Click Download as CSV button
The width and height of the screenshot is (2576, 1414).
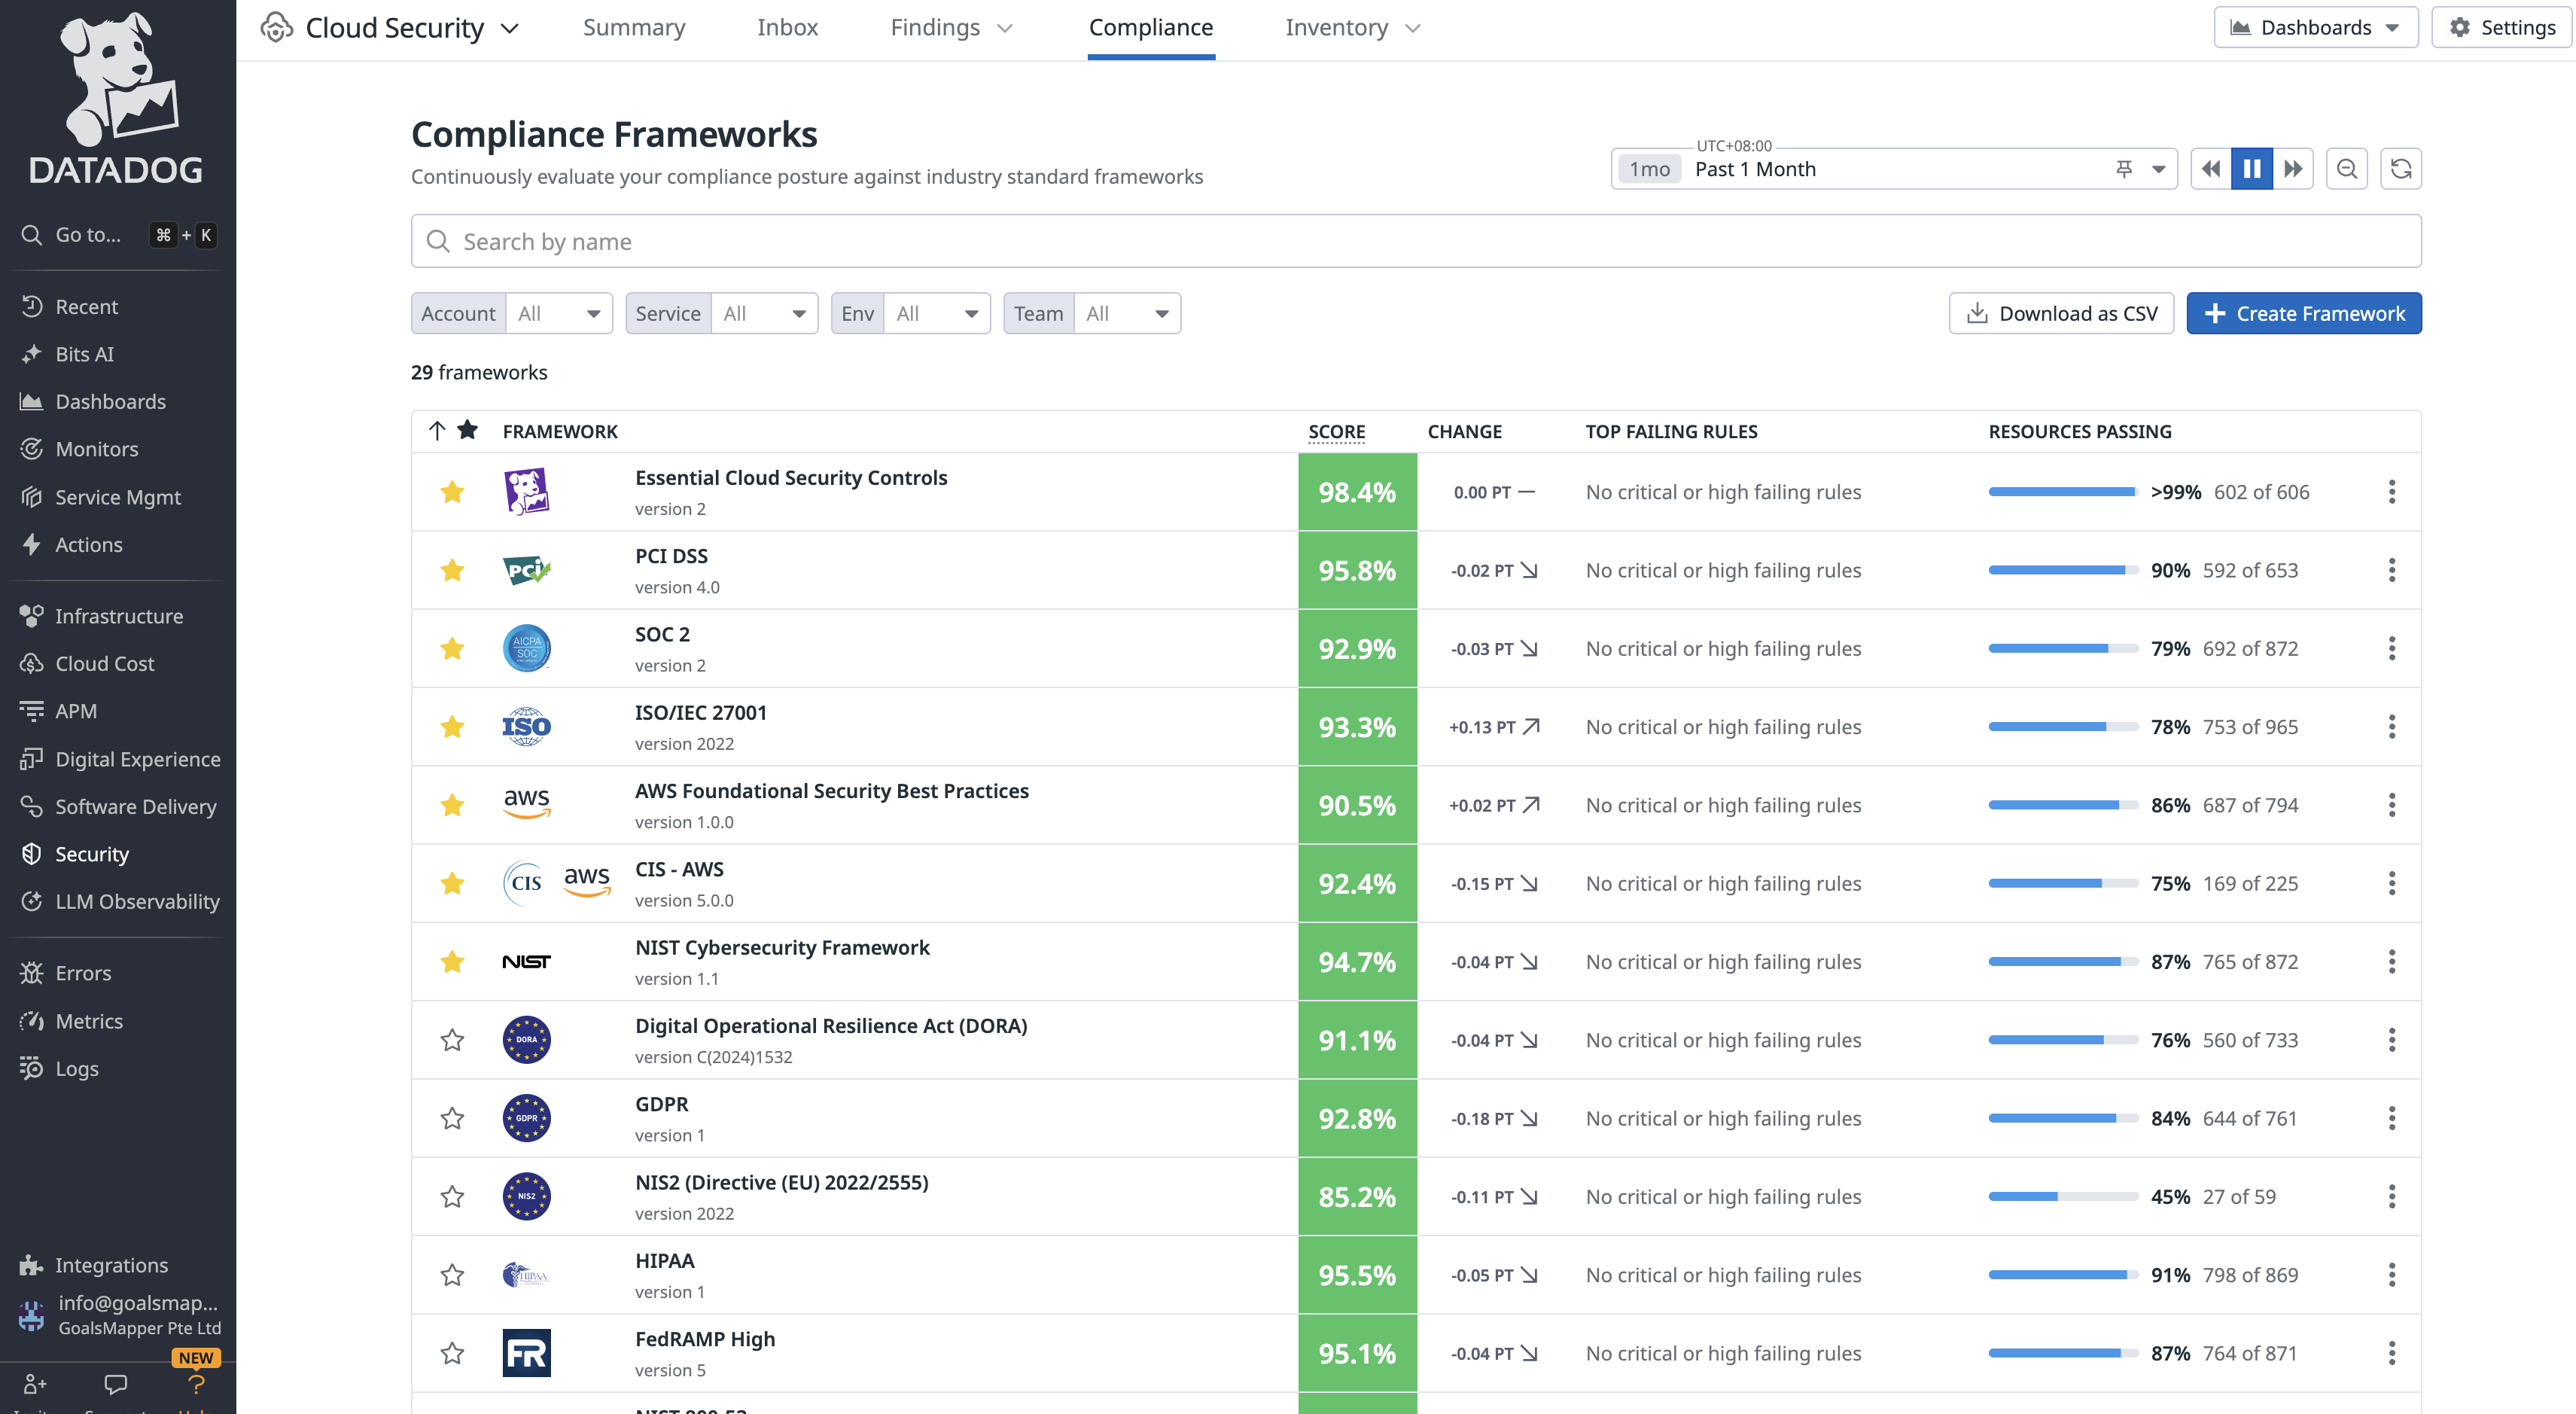coord(2061,314)
